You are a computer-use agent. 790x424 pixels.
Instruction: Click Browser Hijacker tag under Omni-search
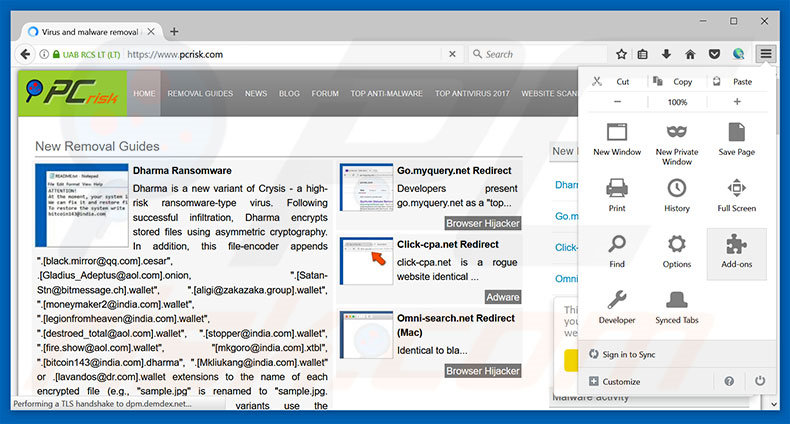point(482,371)
